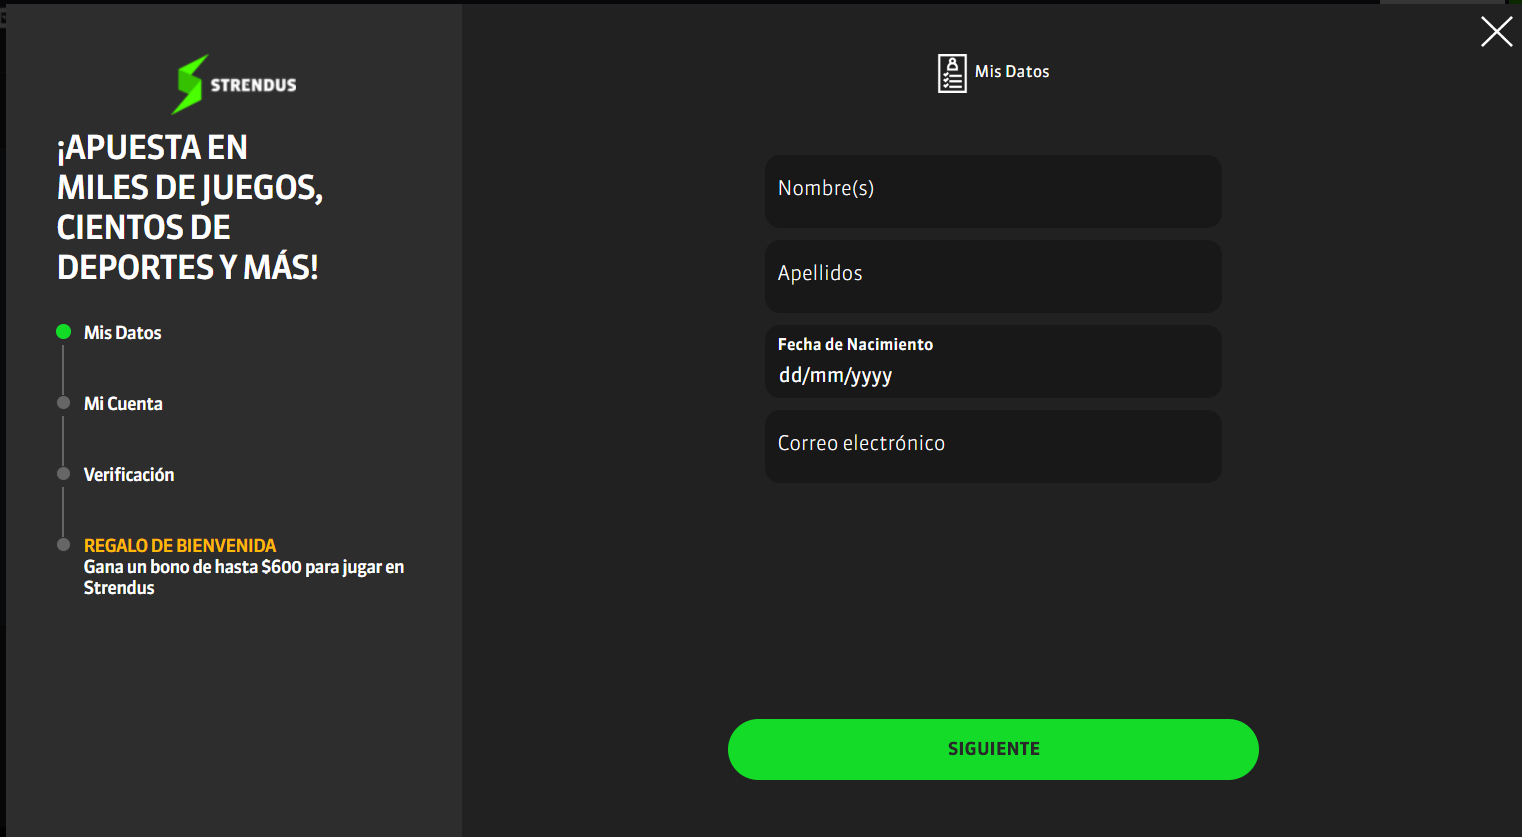Click the gray Verificación step dot
The width and height of the screenshot is (1522, 837).
63,474
